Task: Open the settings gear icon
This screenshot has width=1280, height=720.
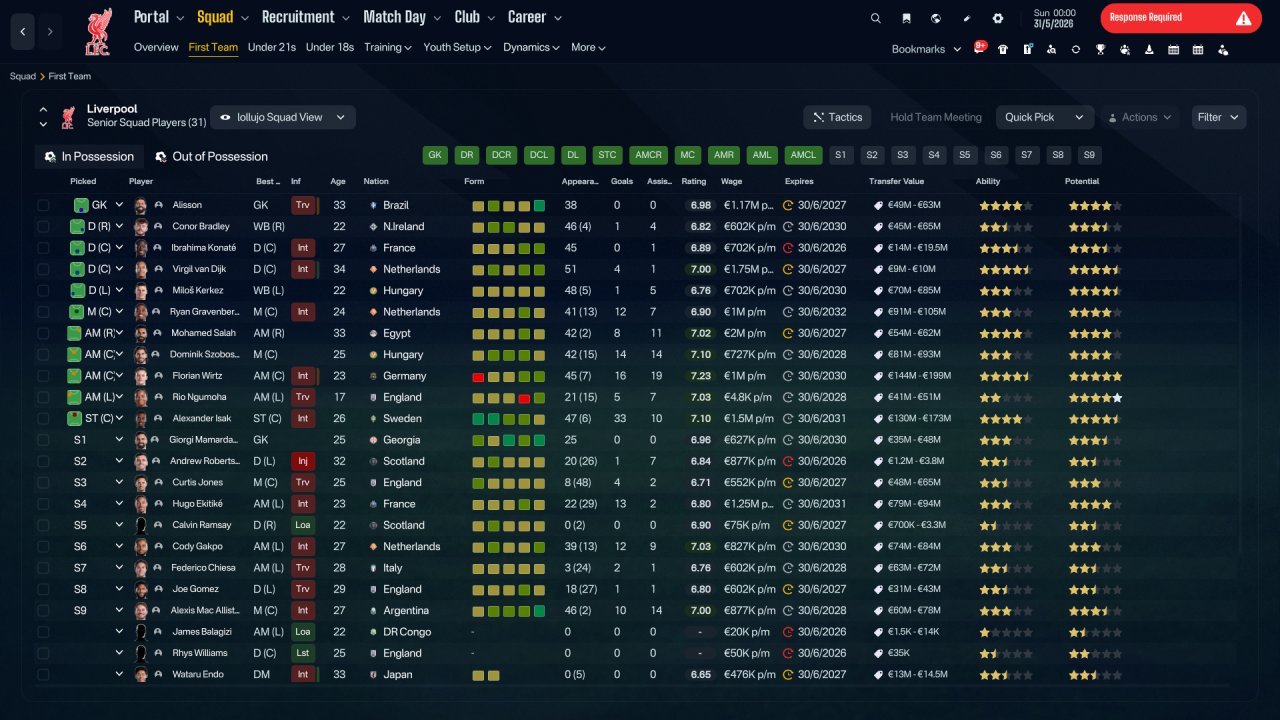Action: pyautogui.click(x=997, y=18)
